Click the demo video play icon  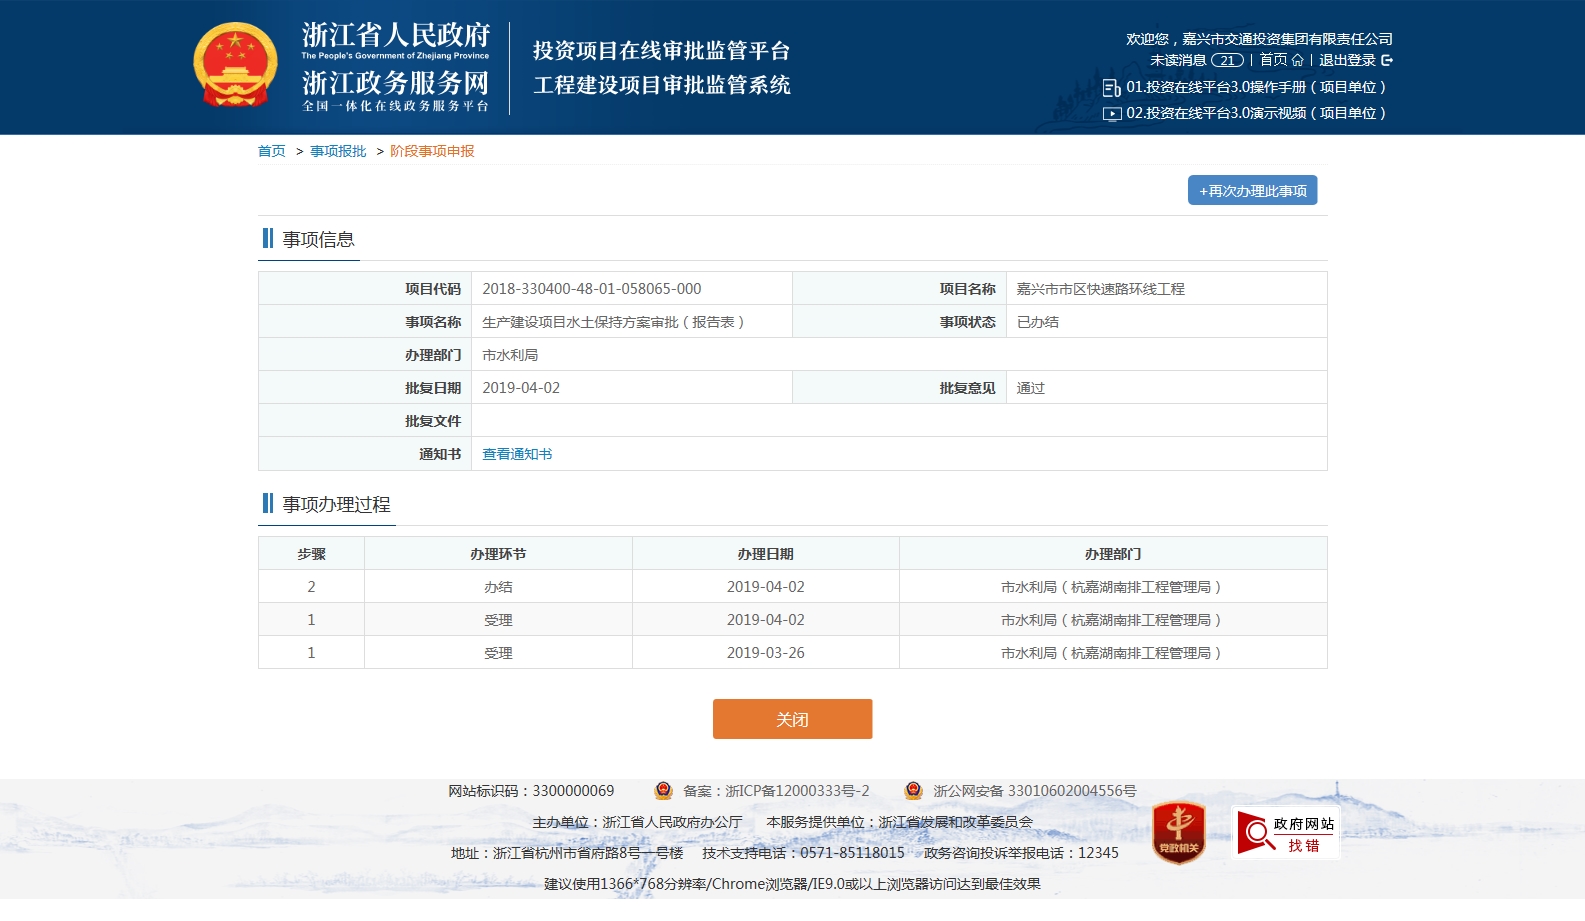pyautogui.click(x=1111, y=114)
